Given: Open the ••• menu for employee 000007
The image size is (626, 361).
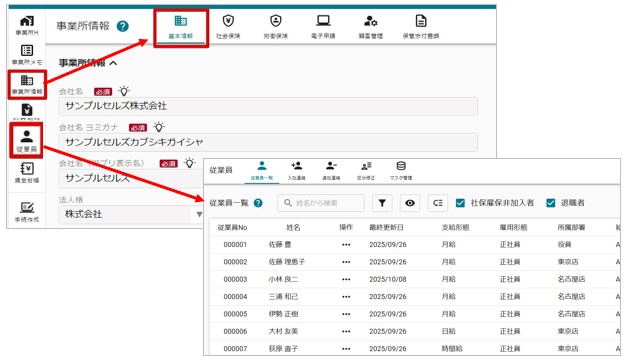Looking at the screenshot, I should coord(346,349).
